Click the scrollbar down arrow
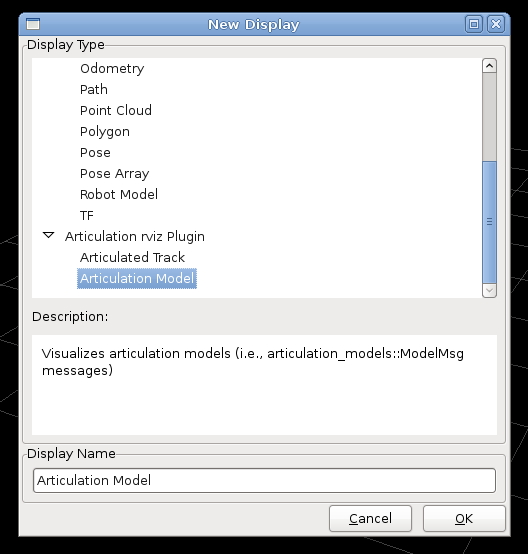This screenshot has width=528, height=554. (x=489, y=290)
